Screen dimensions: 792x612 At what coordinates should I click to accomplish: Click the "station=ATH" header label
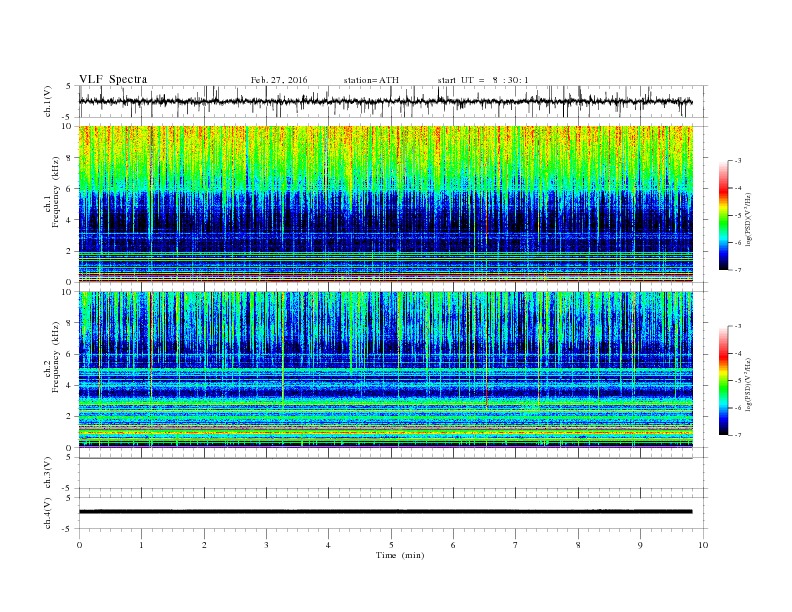tap(371, 80)
